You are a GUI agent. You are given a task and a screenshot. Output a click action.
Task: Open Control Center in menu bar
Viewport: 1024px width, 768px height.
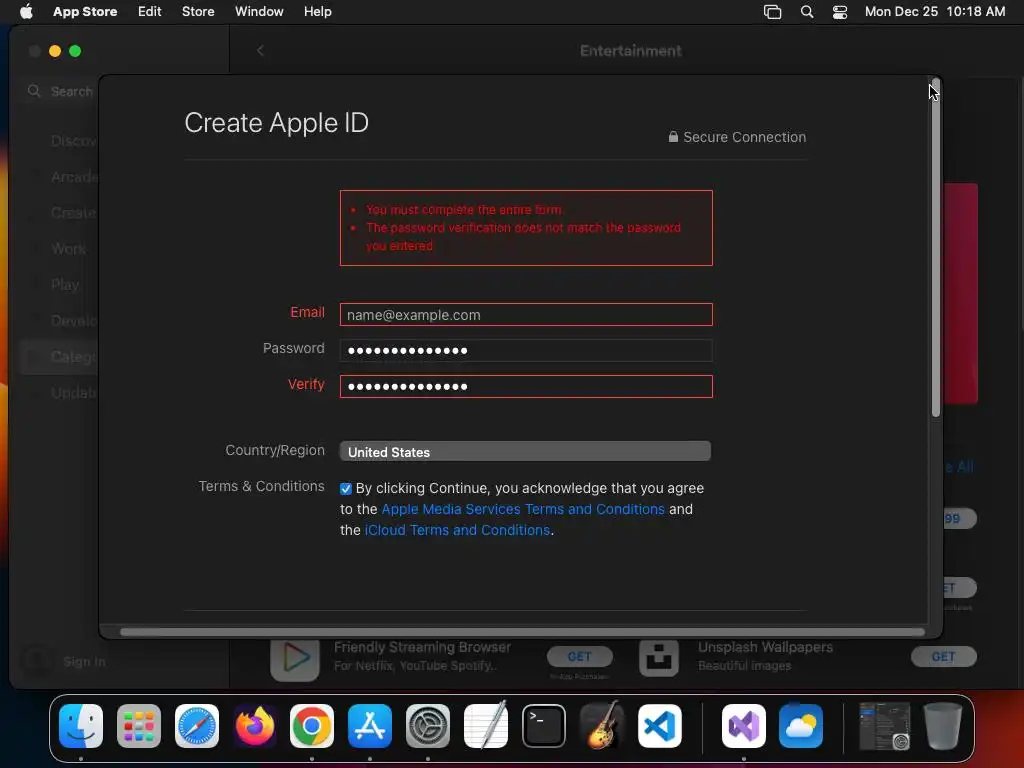(x=840, y=12)
